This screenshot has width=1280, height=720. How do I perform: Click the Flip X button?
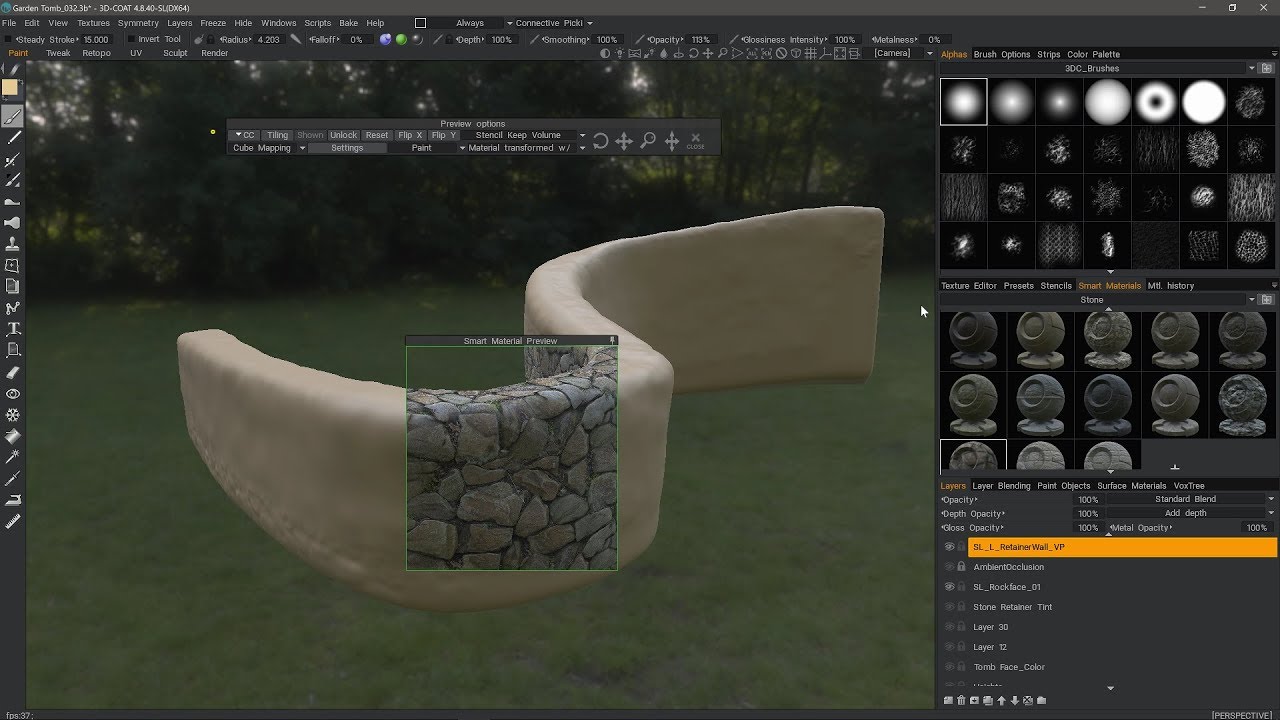pos(410,135)
